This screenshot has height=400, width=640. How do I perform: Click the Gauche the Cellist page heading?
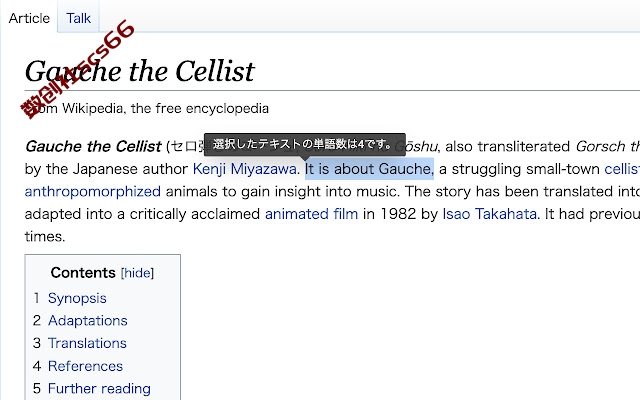point(140,71)
